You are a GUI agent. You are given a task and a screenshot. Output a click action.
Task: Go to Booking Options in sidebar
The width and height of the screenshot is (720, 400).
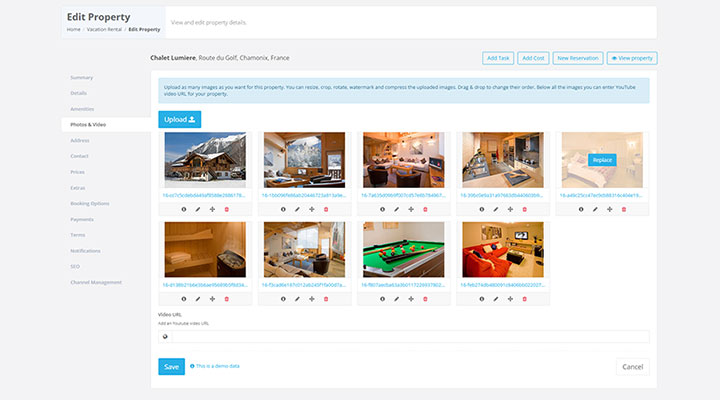[x=90, y=203]
